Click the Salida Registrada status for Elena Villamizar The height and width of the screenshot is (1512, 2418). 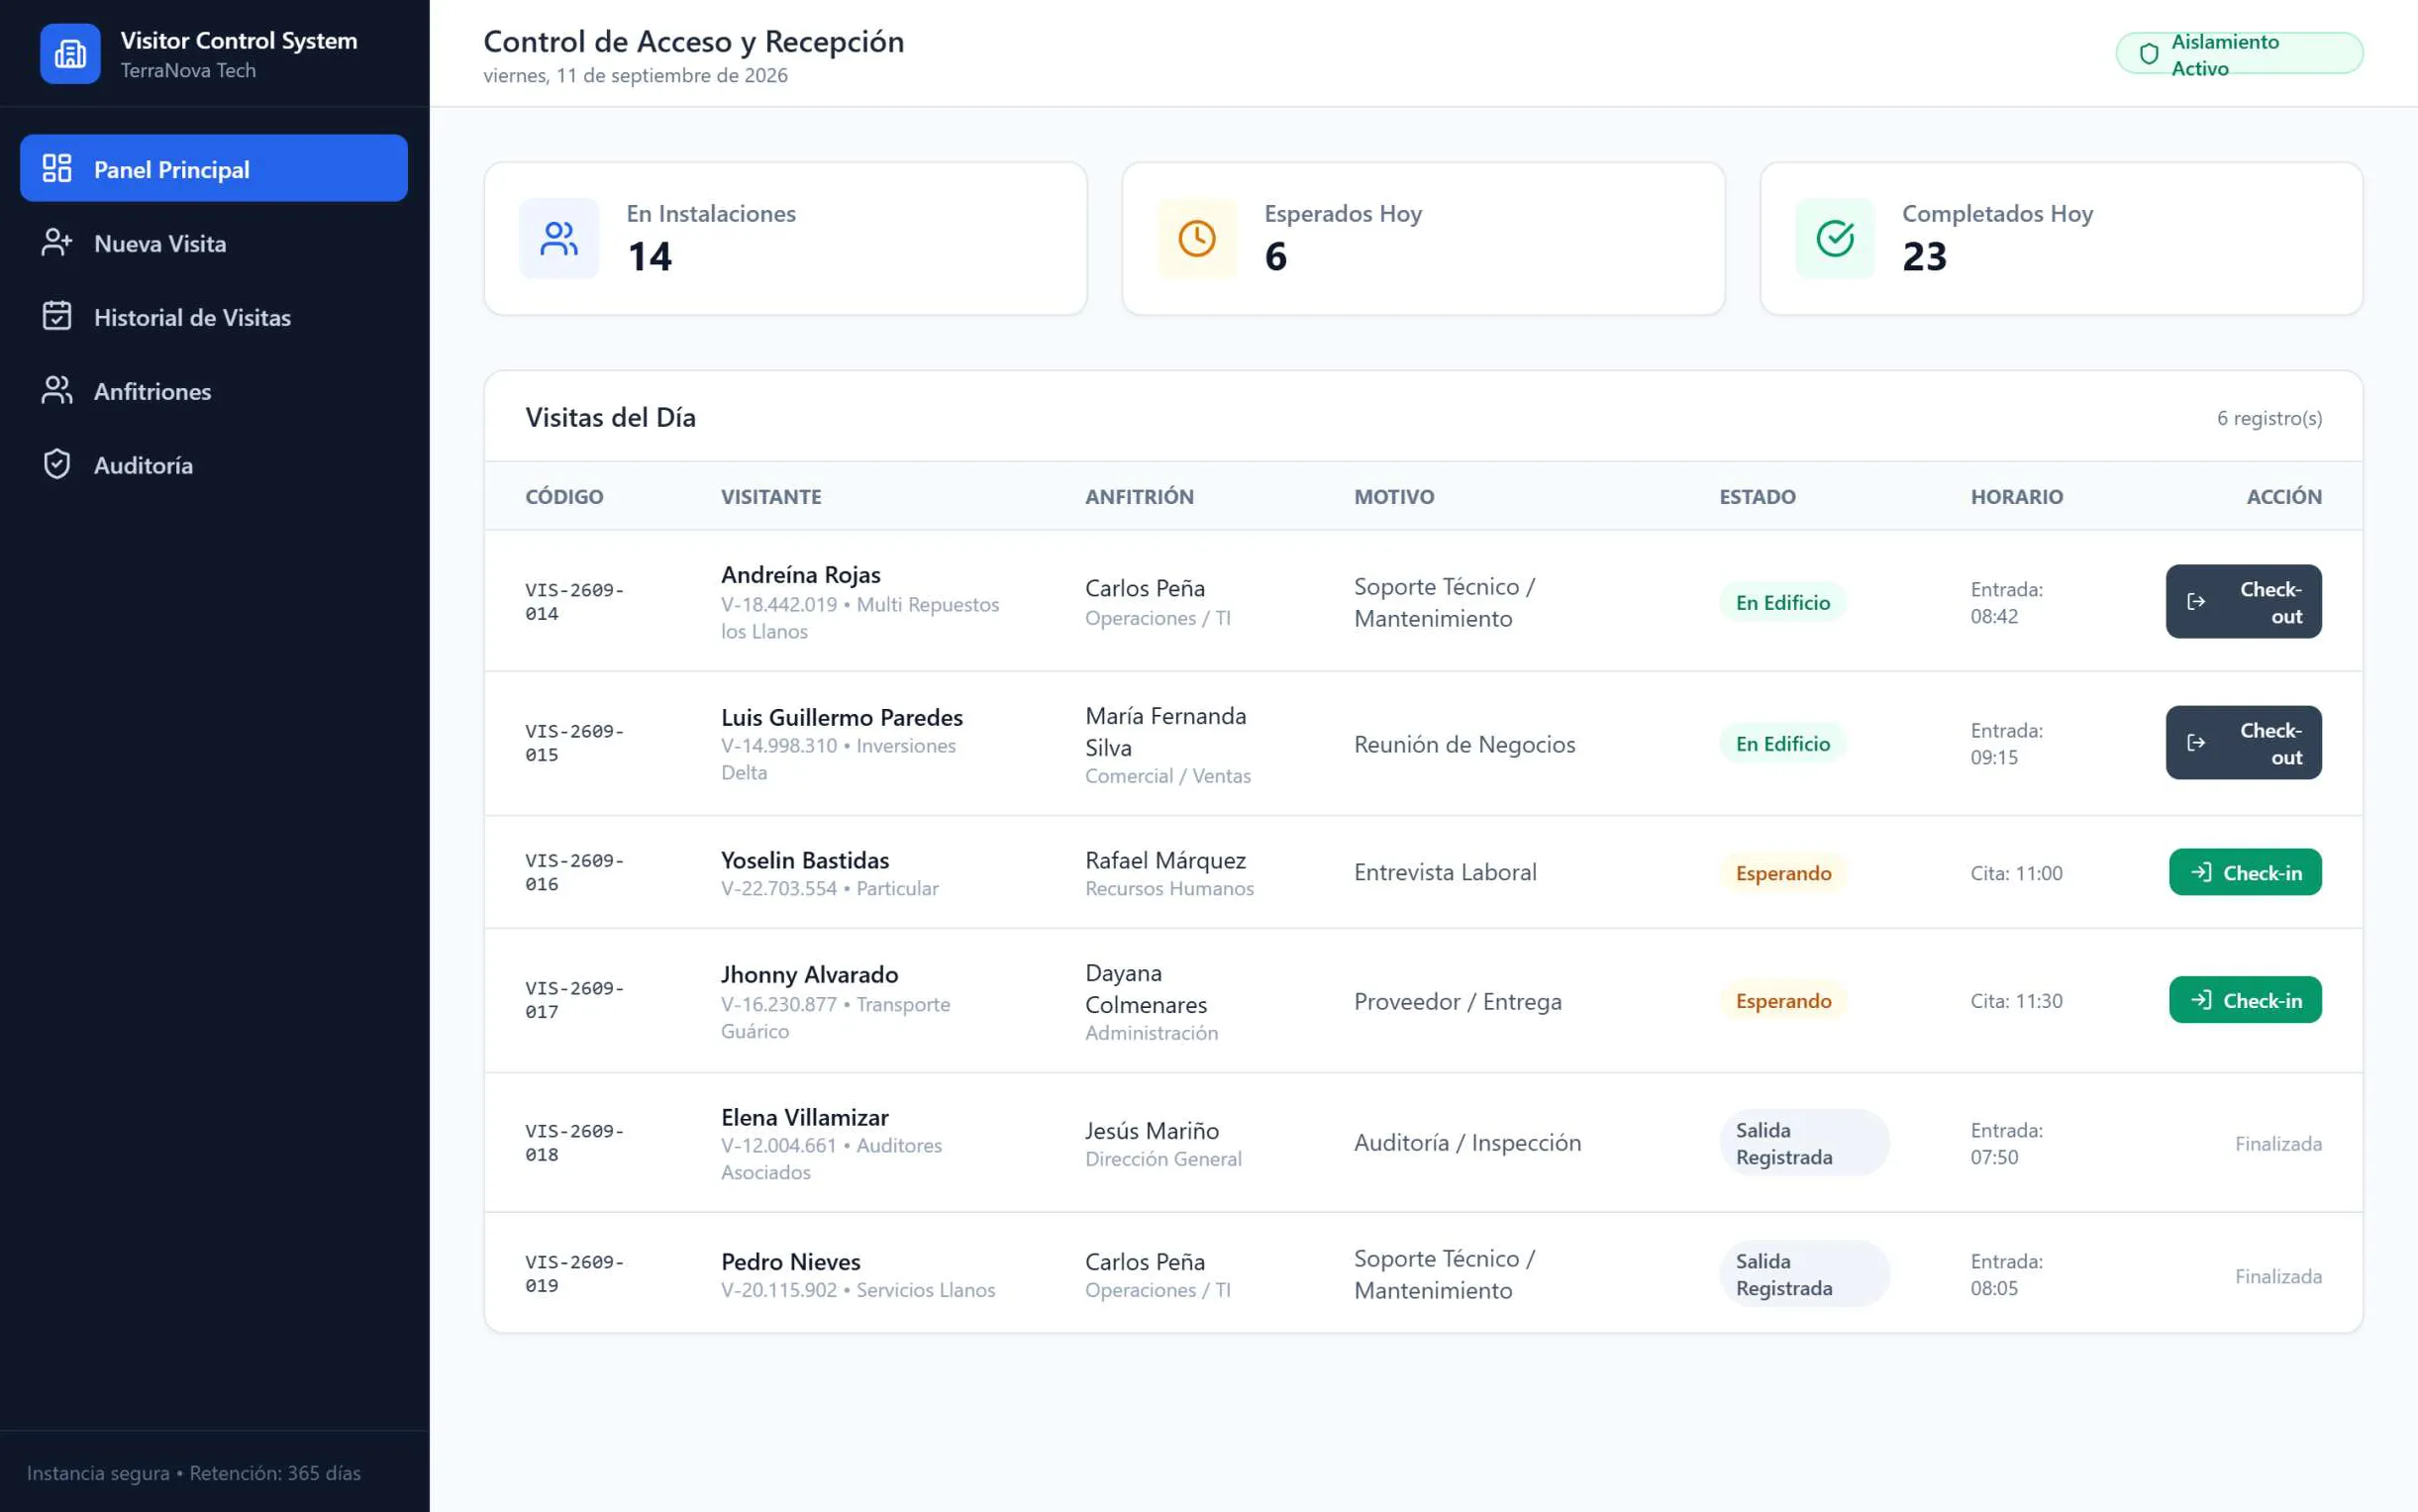[1804, 1142]
